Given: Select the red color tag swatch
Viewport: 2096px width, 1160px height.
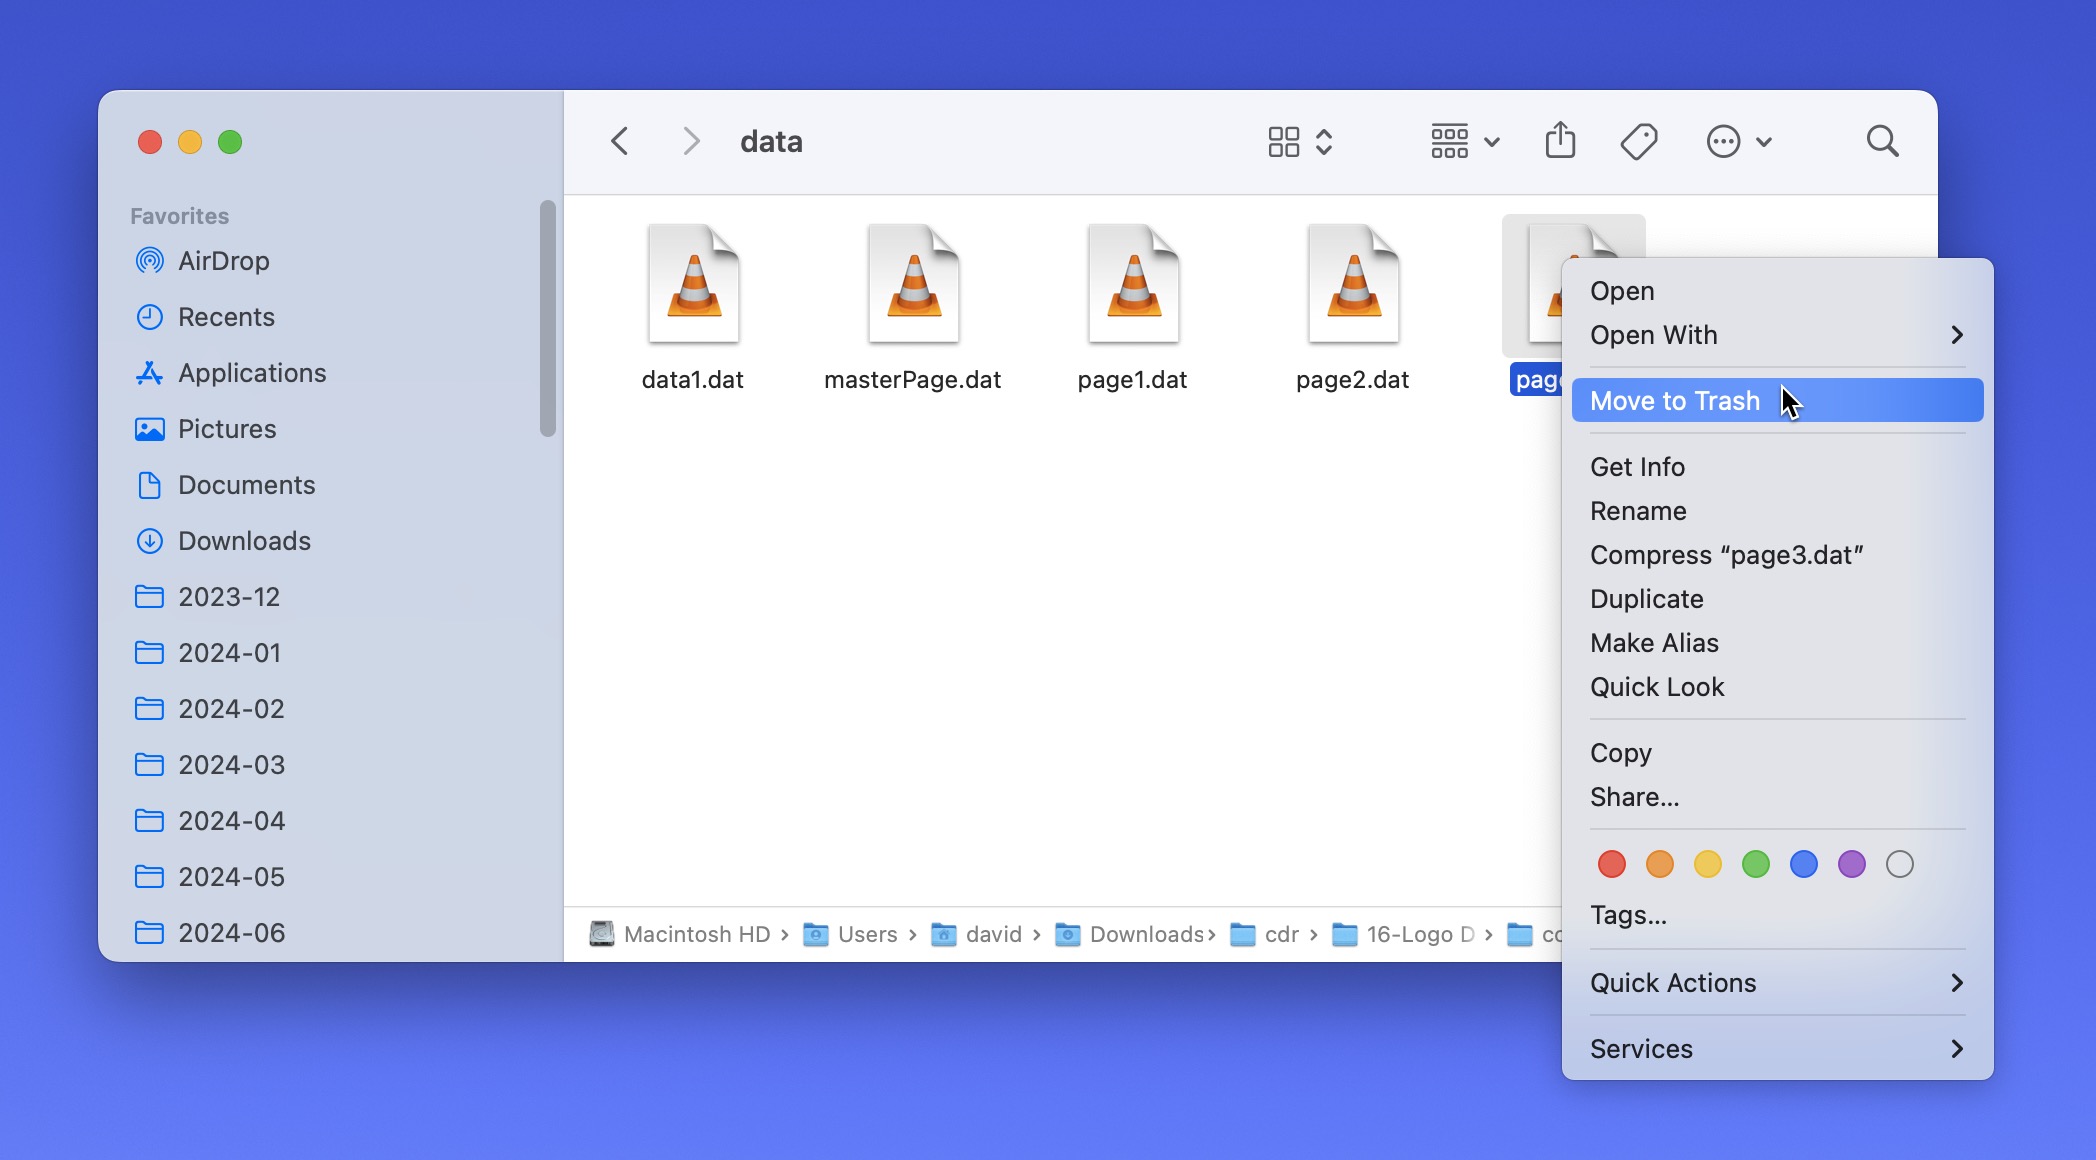Looking at the screenshot, I should (x=1609, y=861).
